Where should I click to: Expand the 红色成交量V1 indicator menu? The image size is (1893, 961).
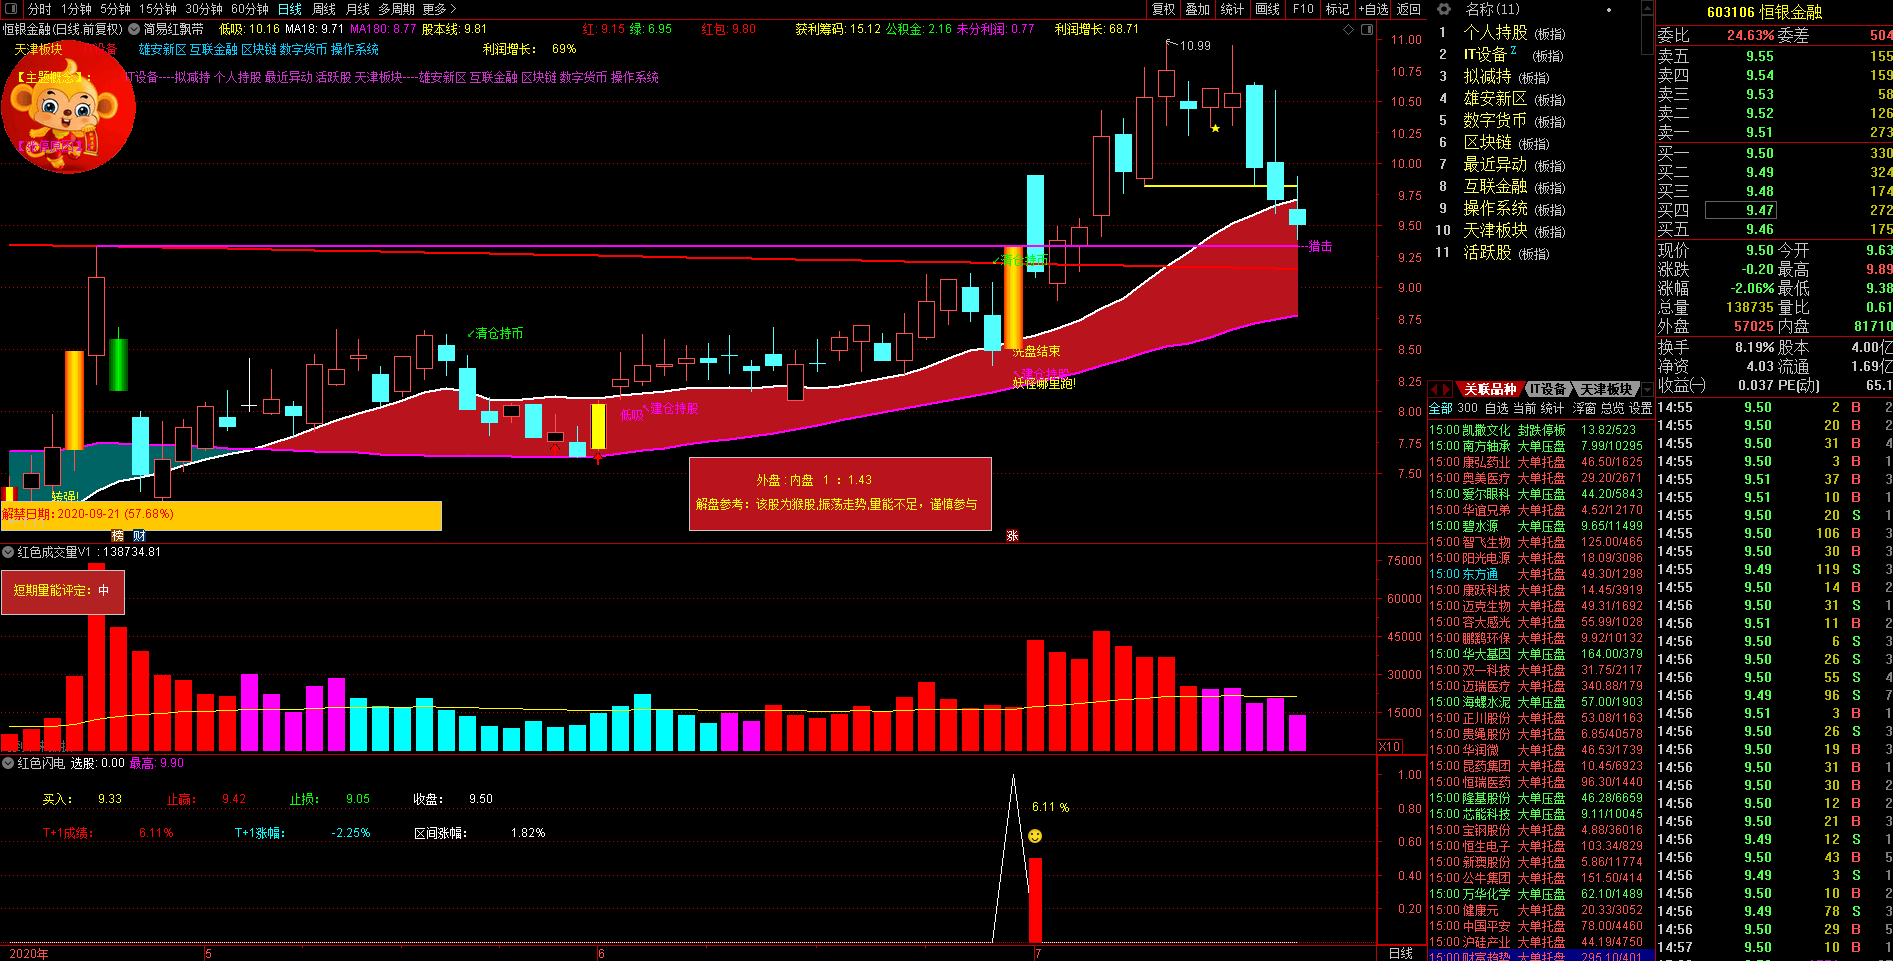[8, 552]
